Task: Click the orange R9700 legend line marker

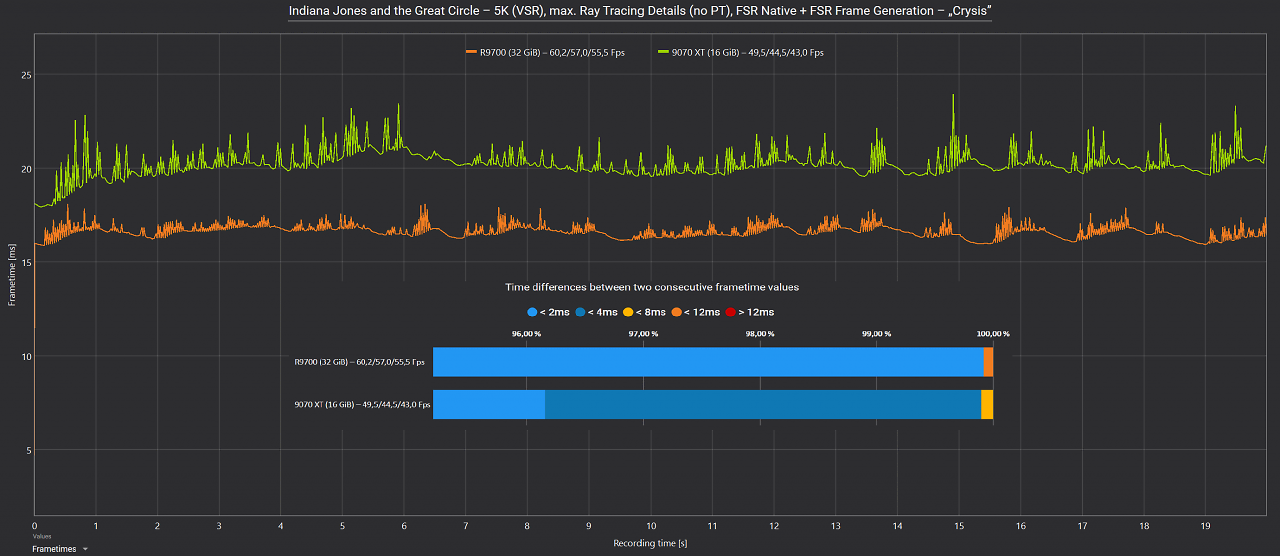Action: pos(471,52)
